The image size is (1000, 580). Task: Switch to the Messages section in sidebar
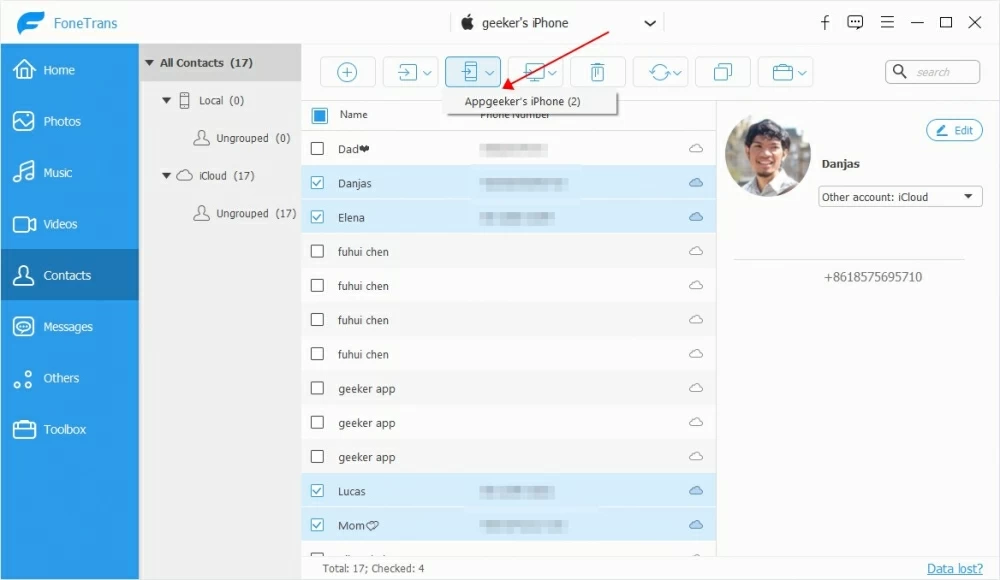(x=68, y=327)
